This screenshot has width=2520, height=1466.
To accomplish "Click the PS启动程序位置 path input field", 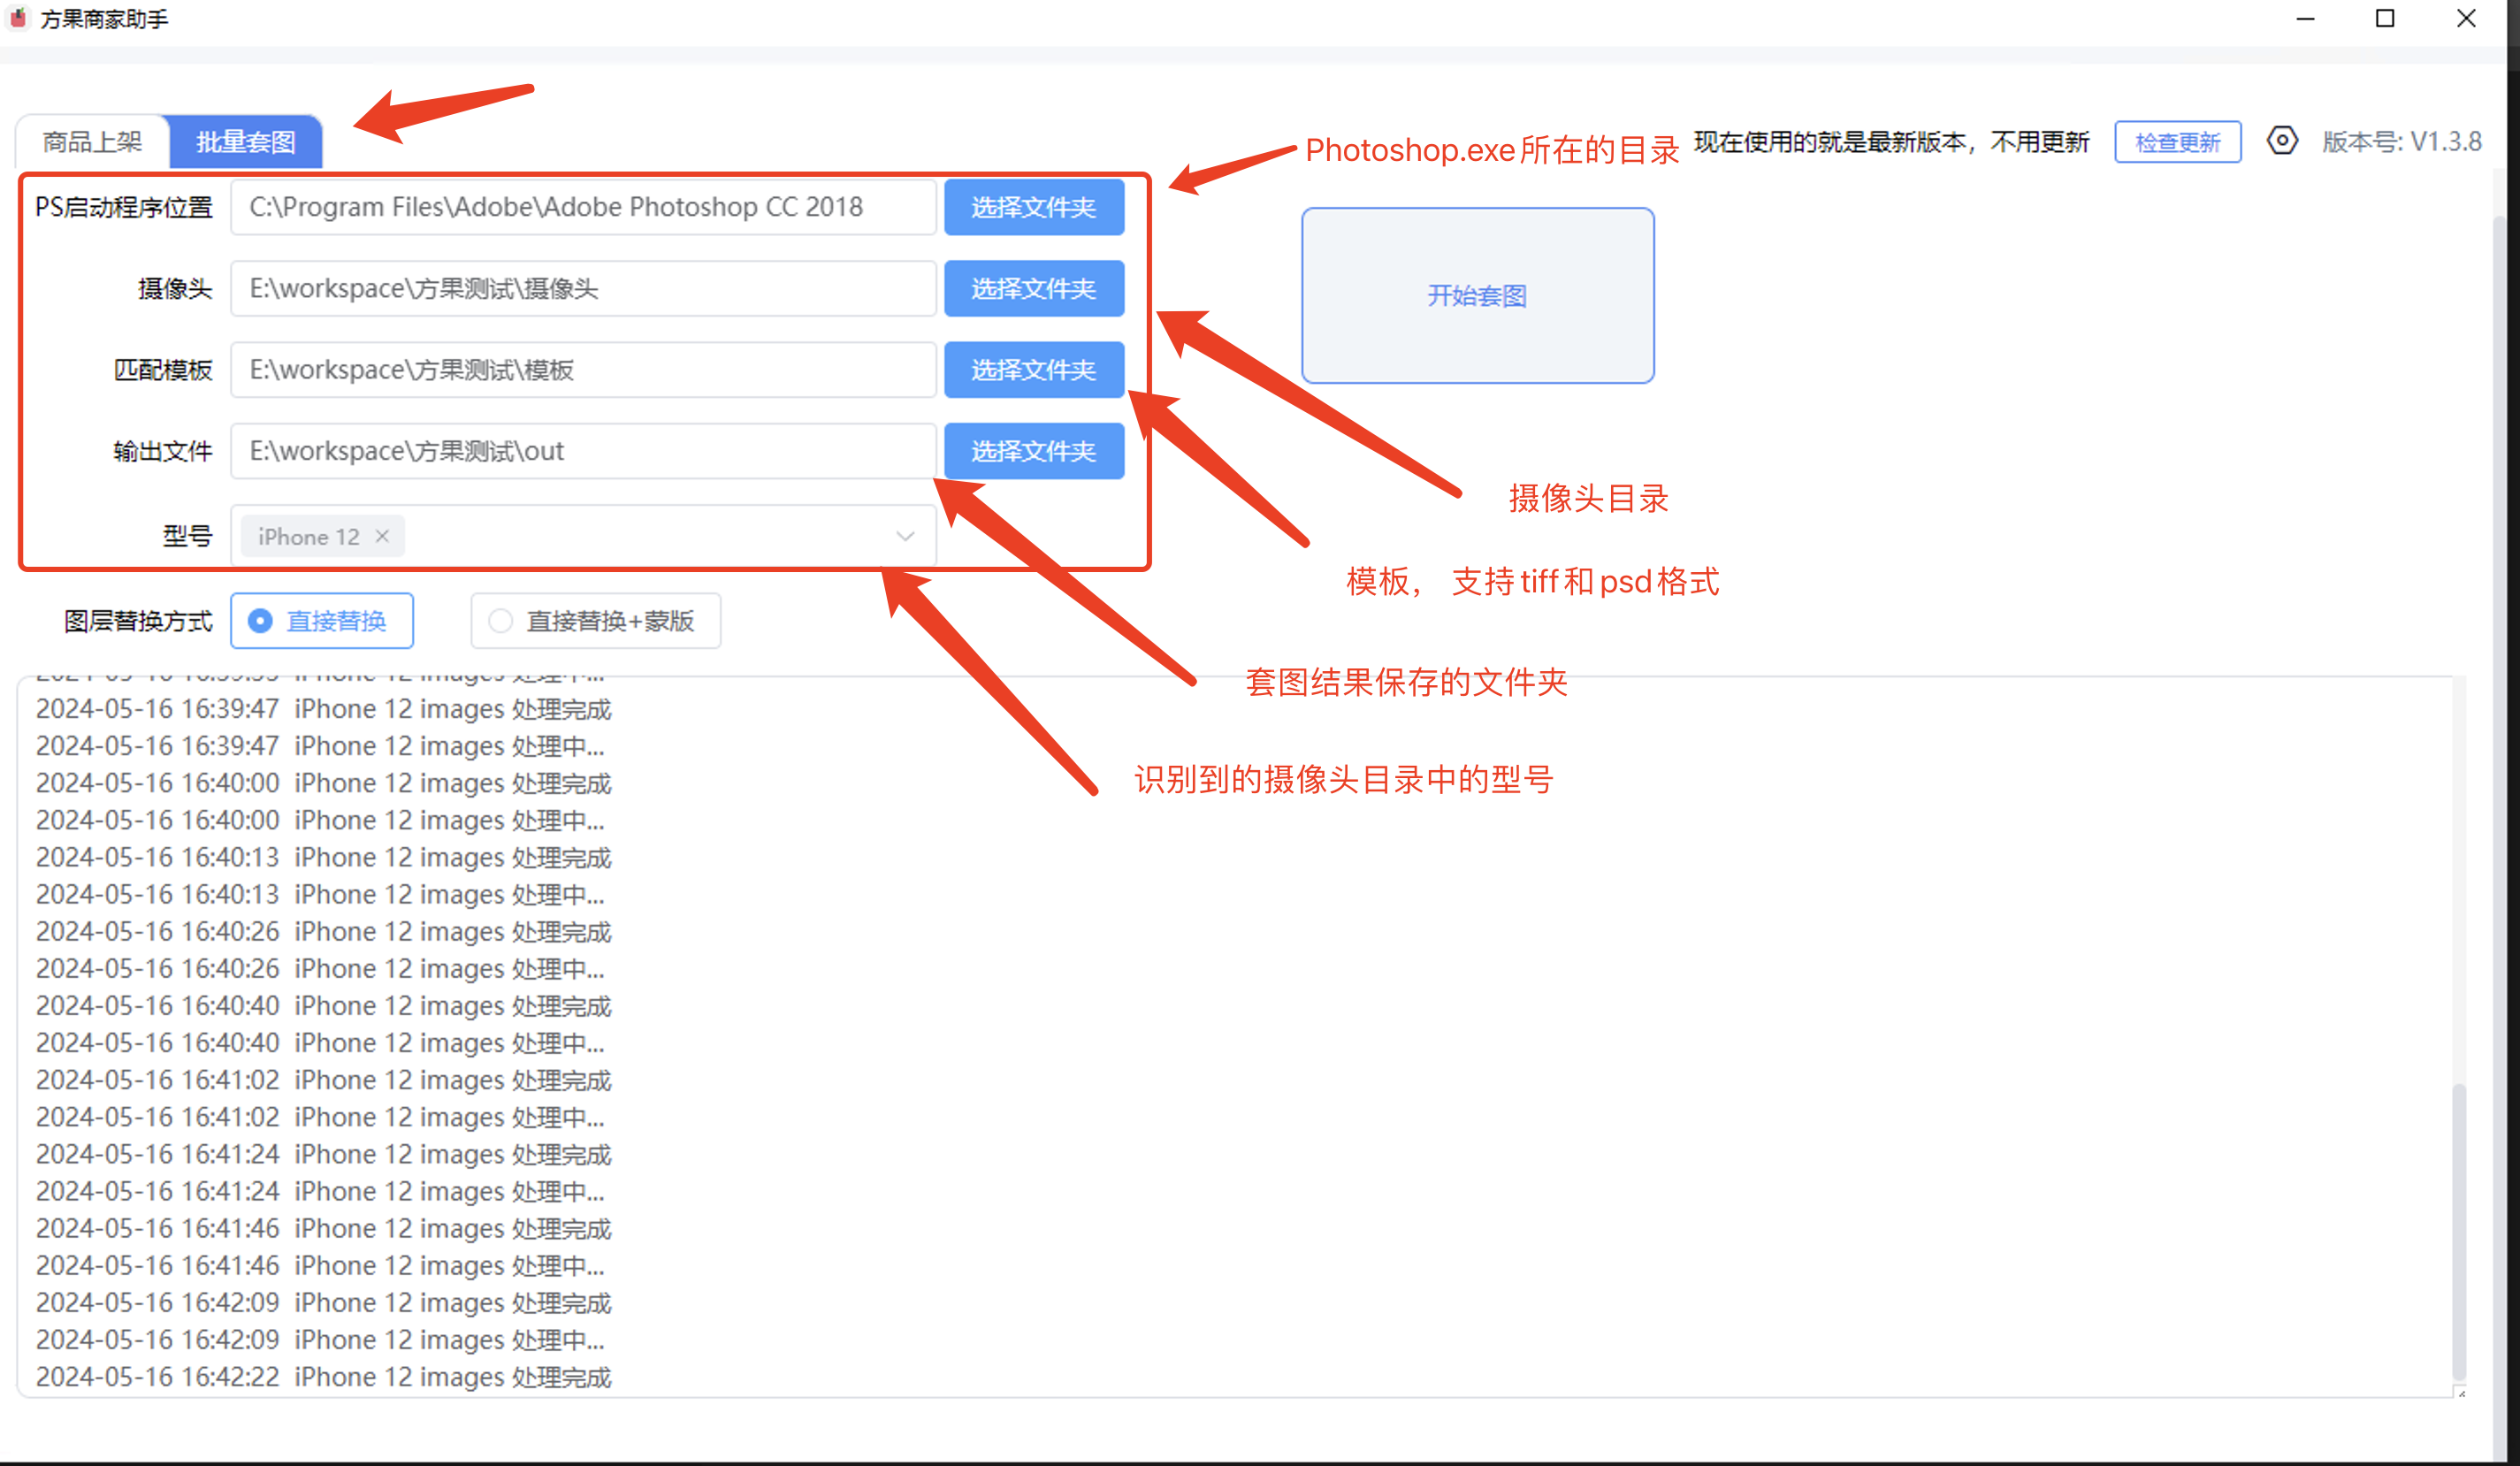I will [582, 207].
